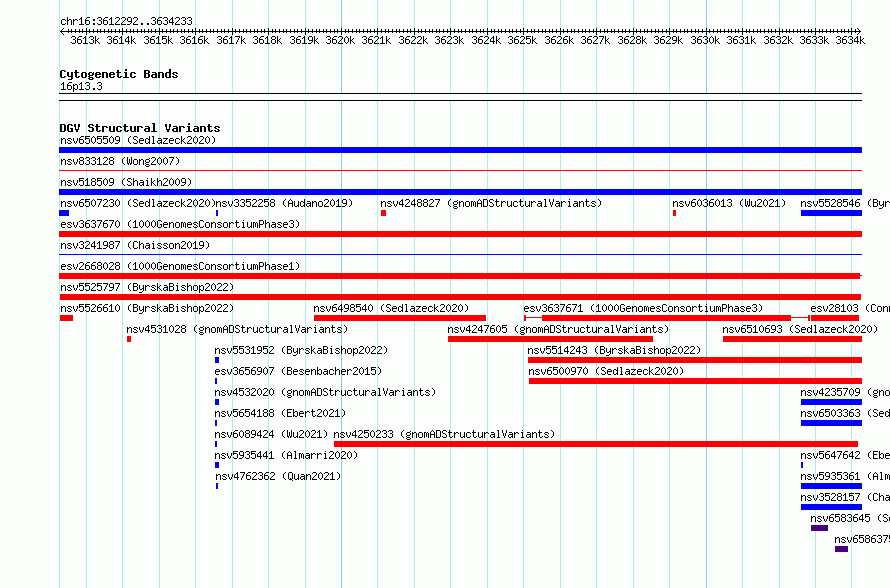Click the DGV Structural Variants track title

tap(140, 128)
